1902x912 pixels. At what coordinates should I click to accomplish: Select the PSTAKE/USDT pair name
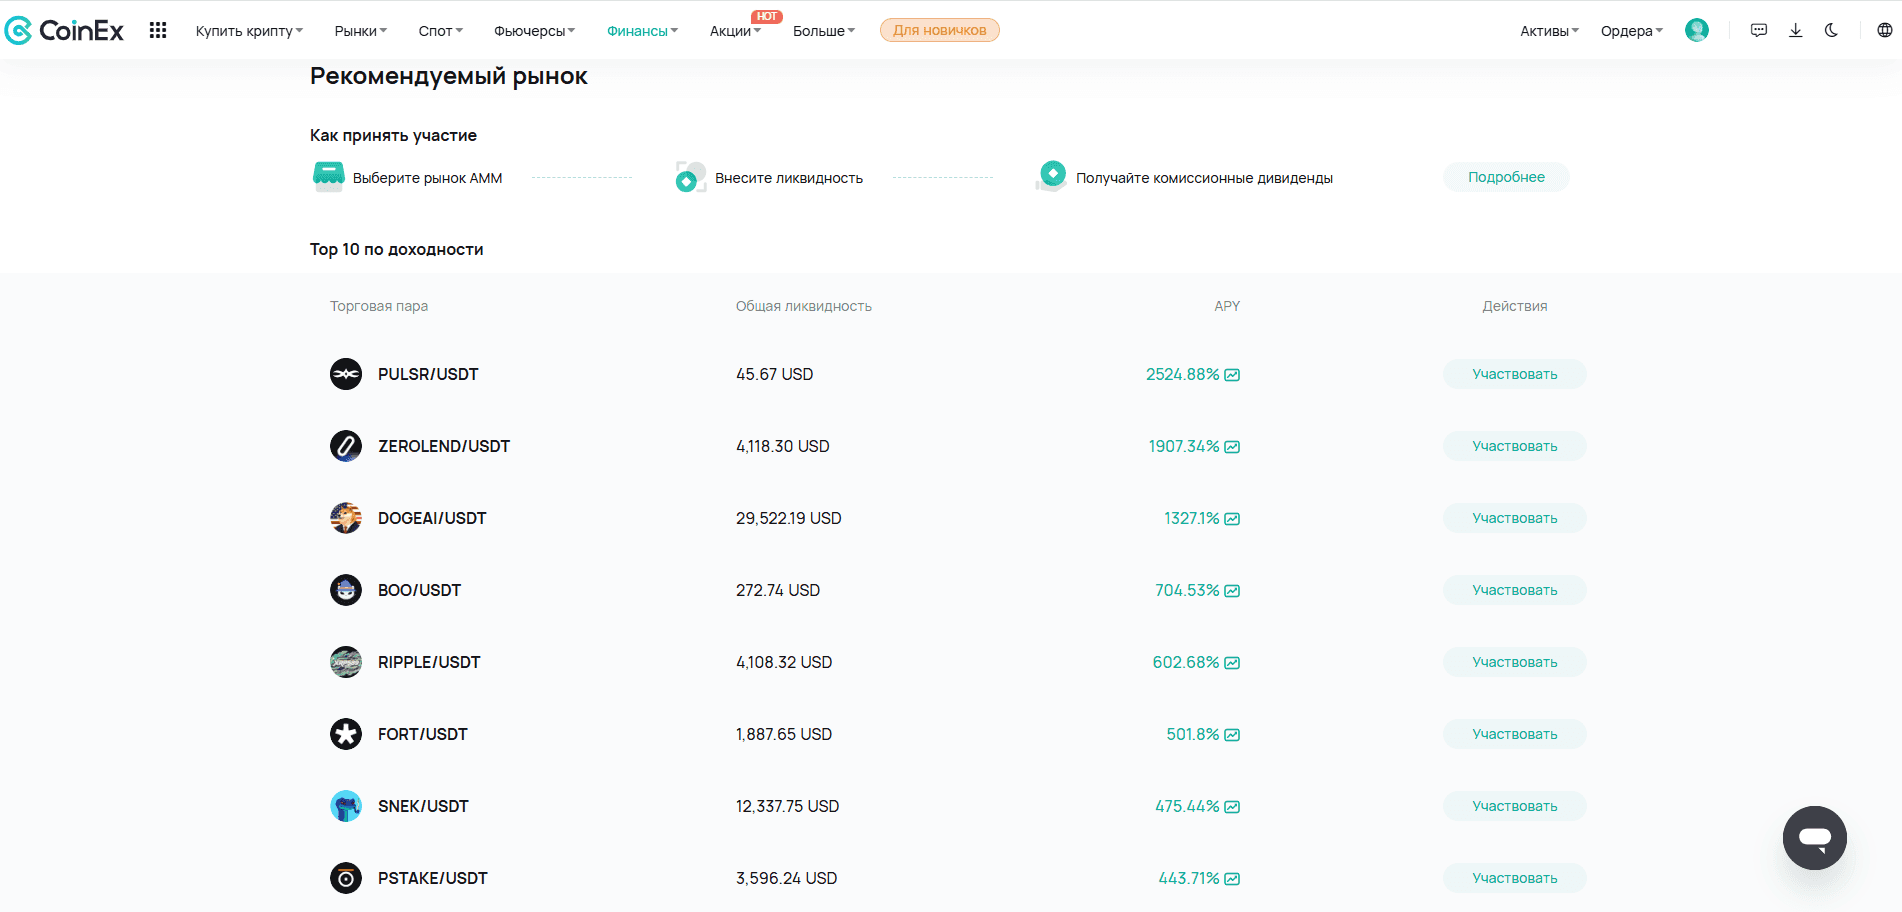point(433,878)
